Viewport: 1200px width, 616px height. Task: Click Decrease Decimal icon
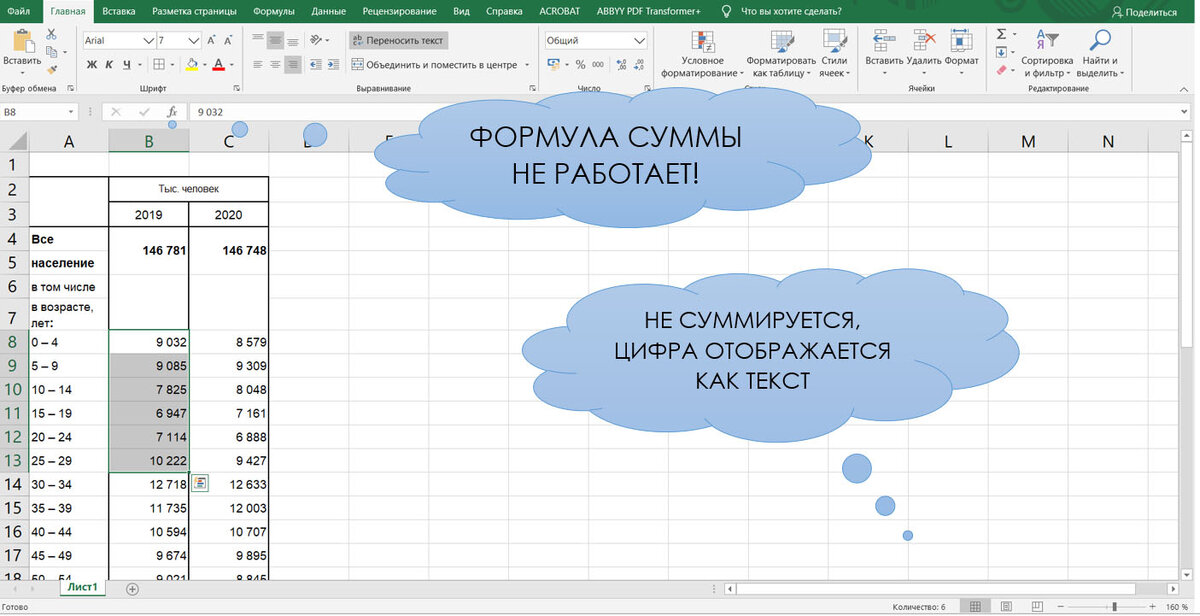[x=637, y=64]
